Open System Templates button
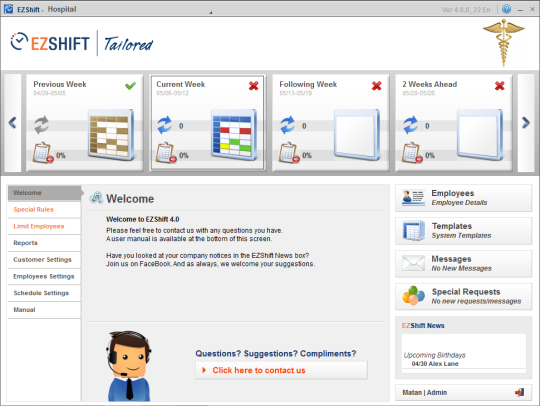Image resolution: width=540 pixels, height=406 pixels. click(464, 231)
